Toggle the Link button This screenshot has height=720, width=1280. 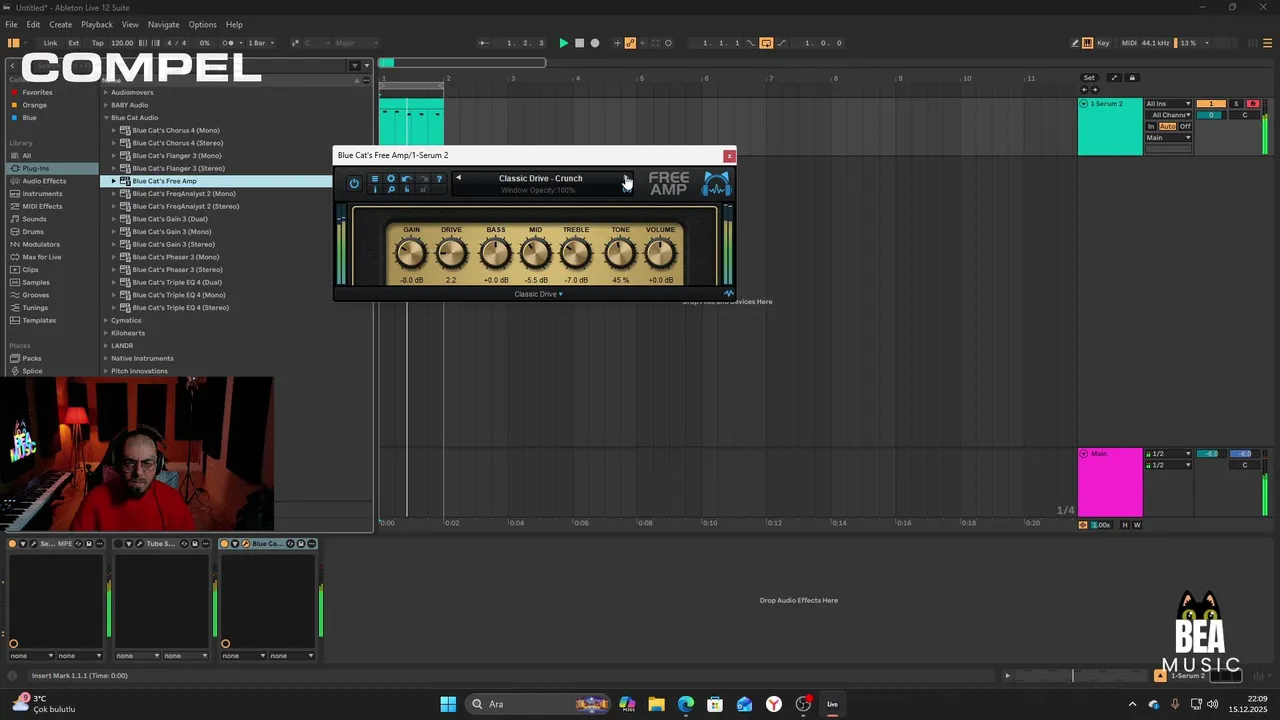(50, 43)
